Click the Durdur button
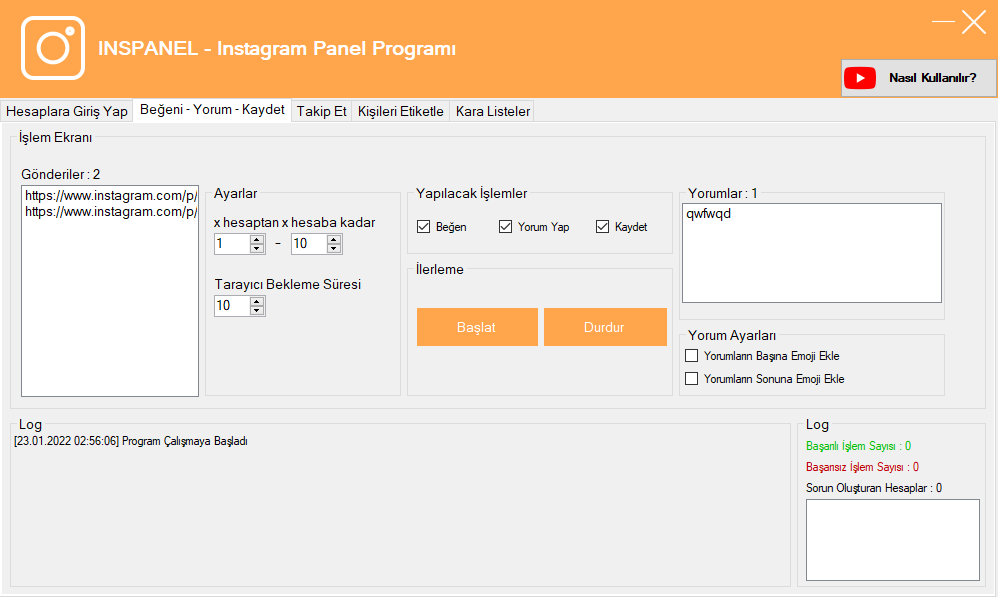Viewport: 998px width, 597px height. point(605,327)
